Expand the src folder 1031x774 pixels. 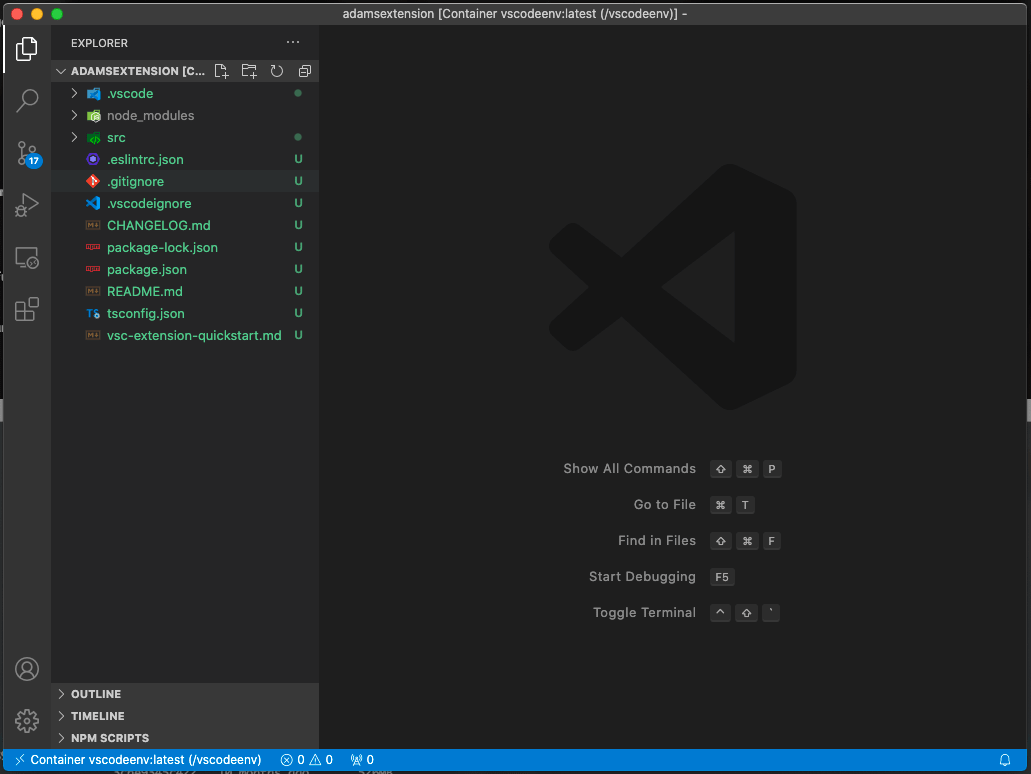[x=185, y=137]
